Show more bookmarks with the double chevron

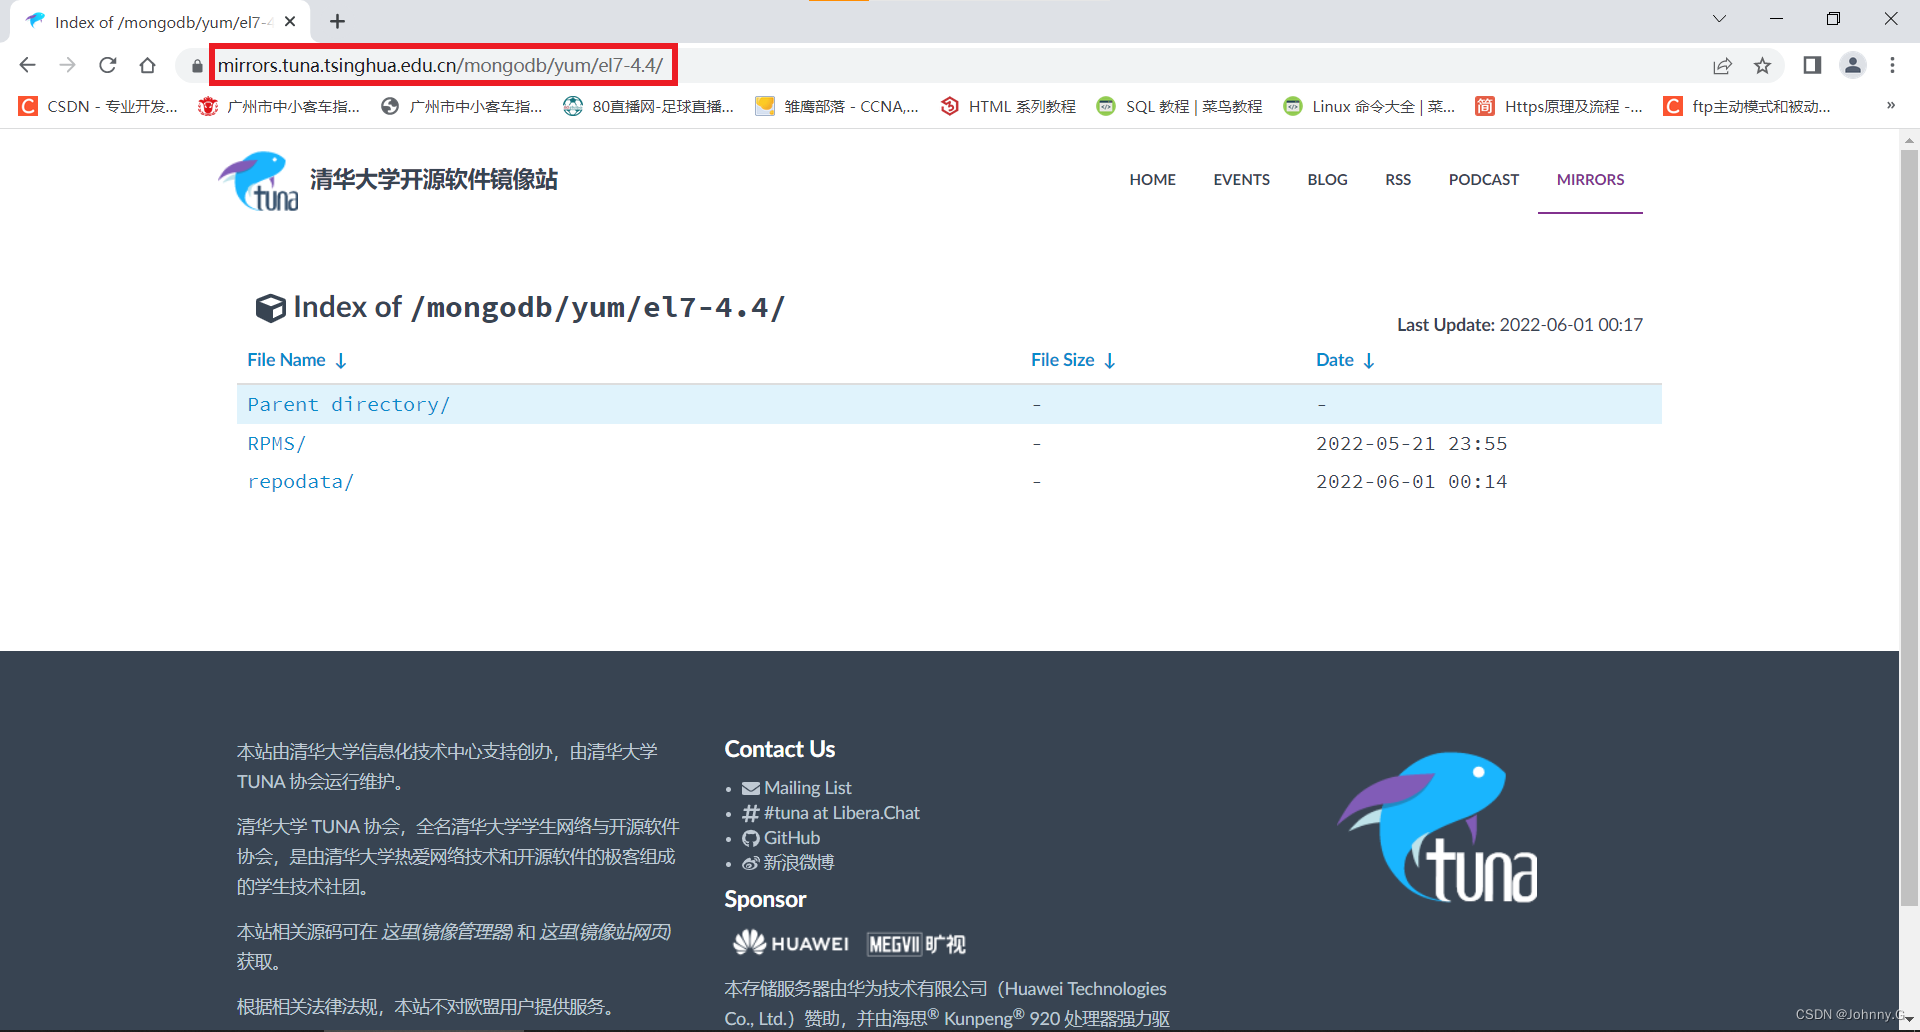1890,105
